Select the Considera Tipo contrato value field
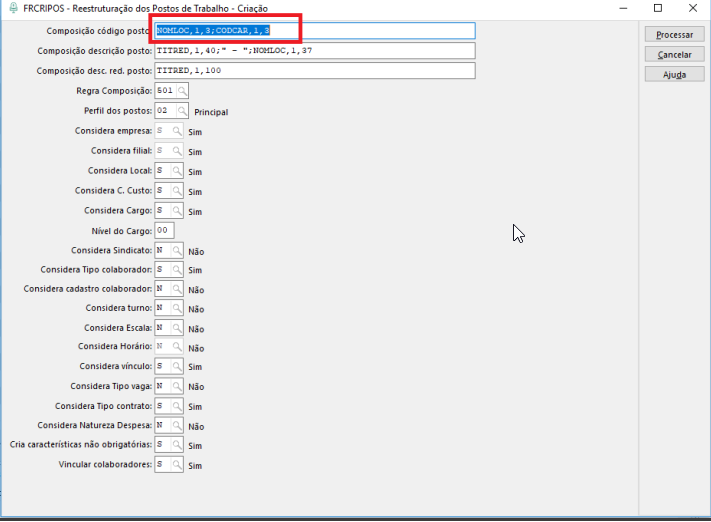This screenshot has height=522, width=711. pyautogui.click(x=162, y=406)
